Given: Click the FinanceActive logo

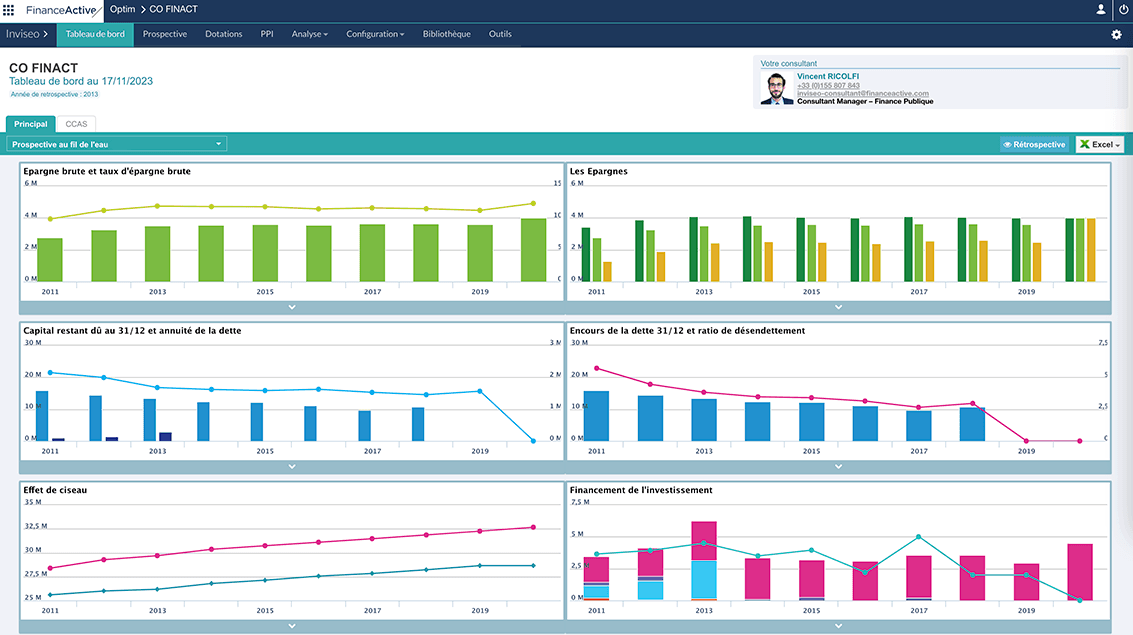Looking at the screenshot, I should click(x=62, y=9).
